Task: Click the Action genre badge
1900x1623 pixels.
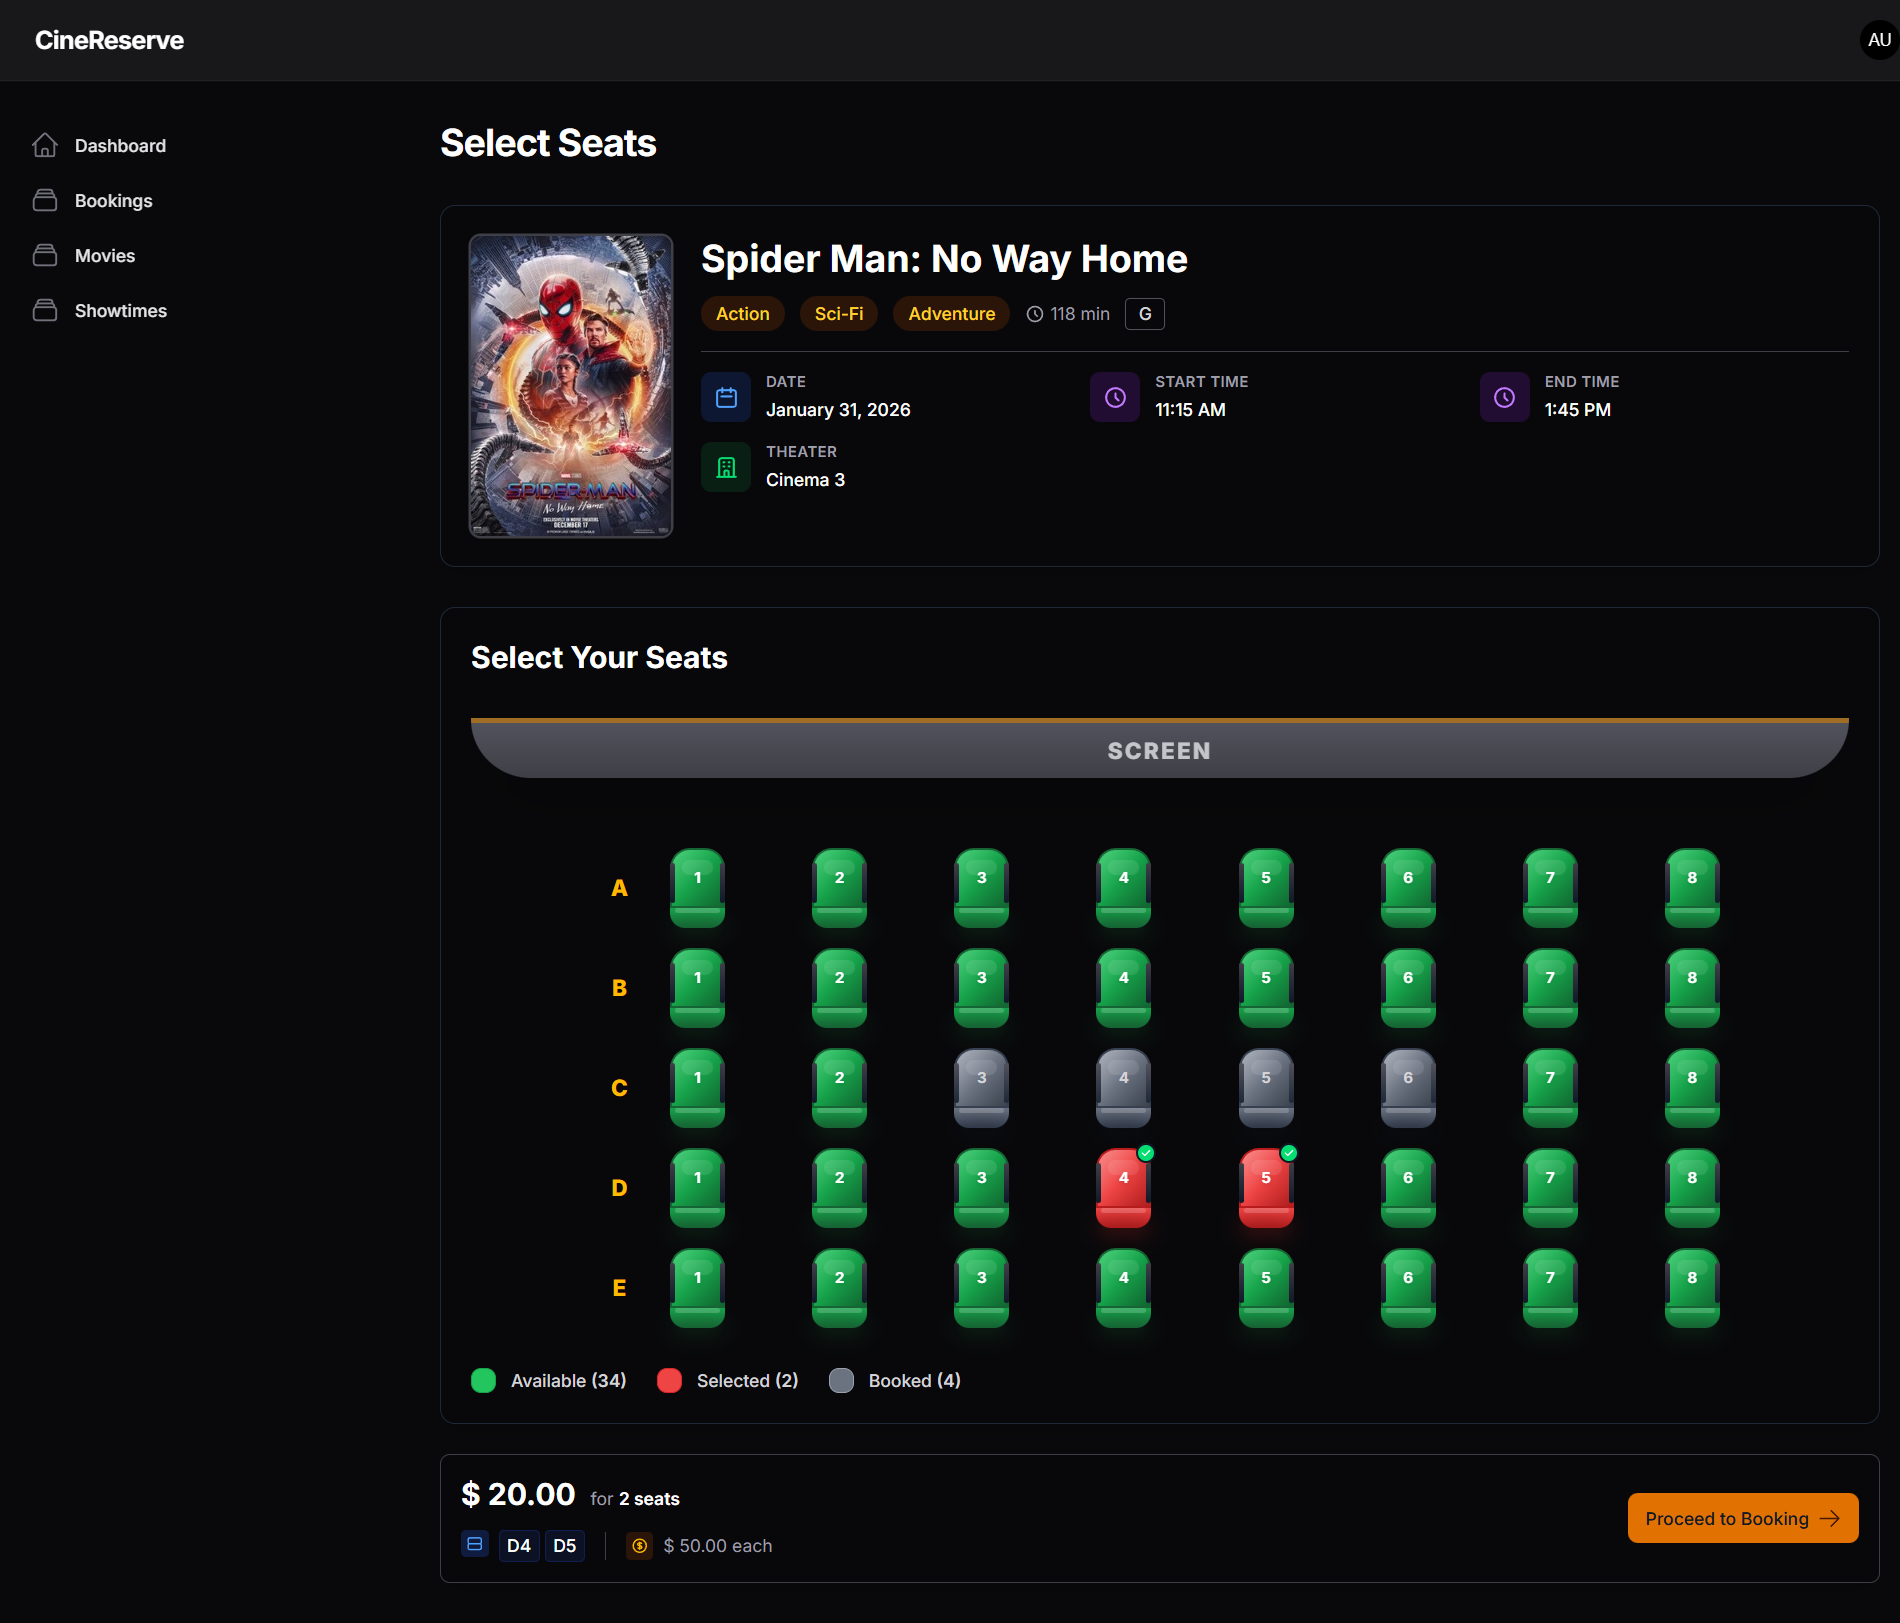Action: click(742, 313)
